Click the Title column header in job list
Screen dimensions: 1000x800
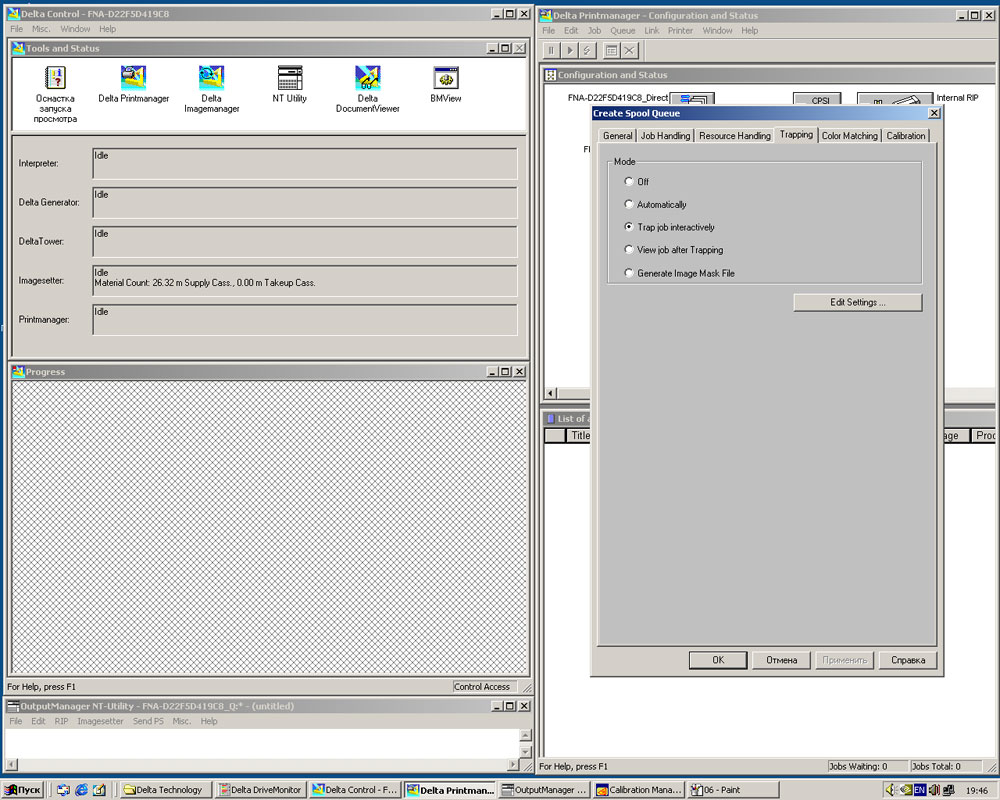pos(579,436)
